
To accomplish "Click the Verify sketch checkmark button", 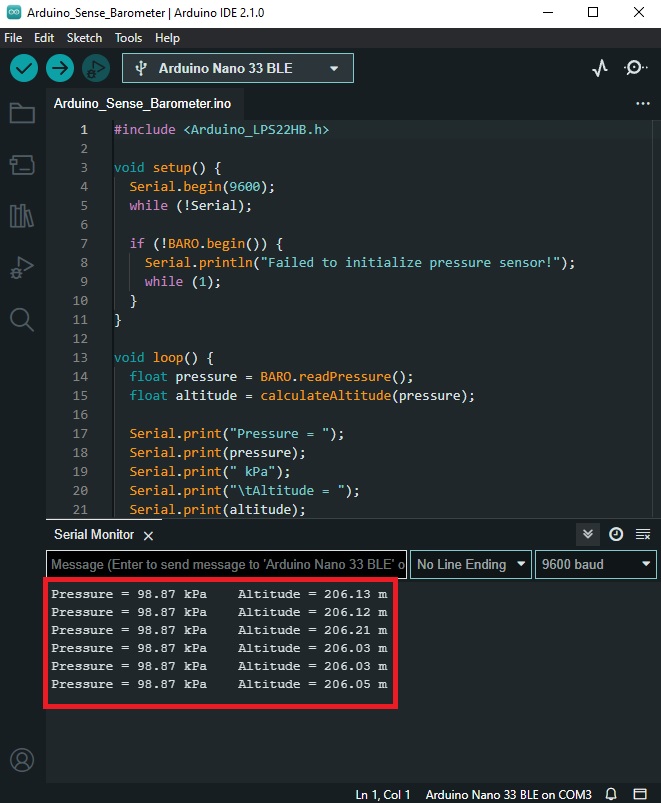I will click(x=24, y=68).
